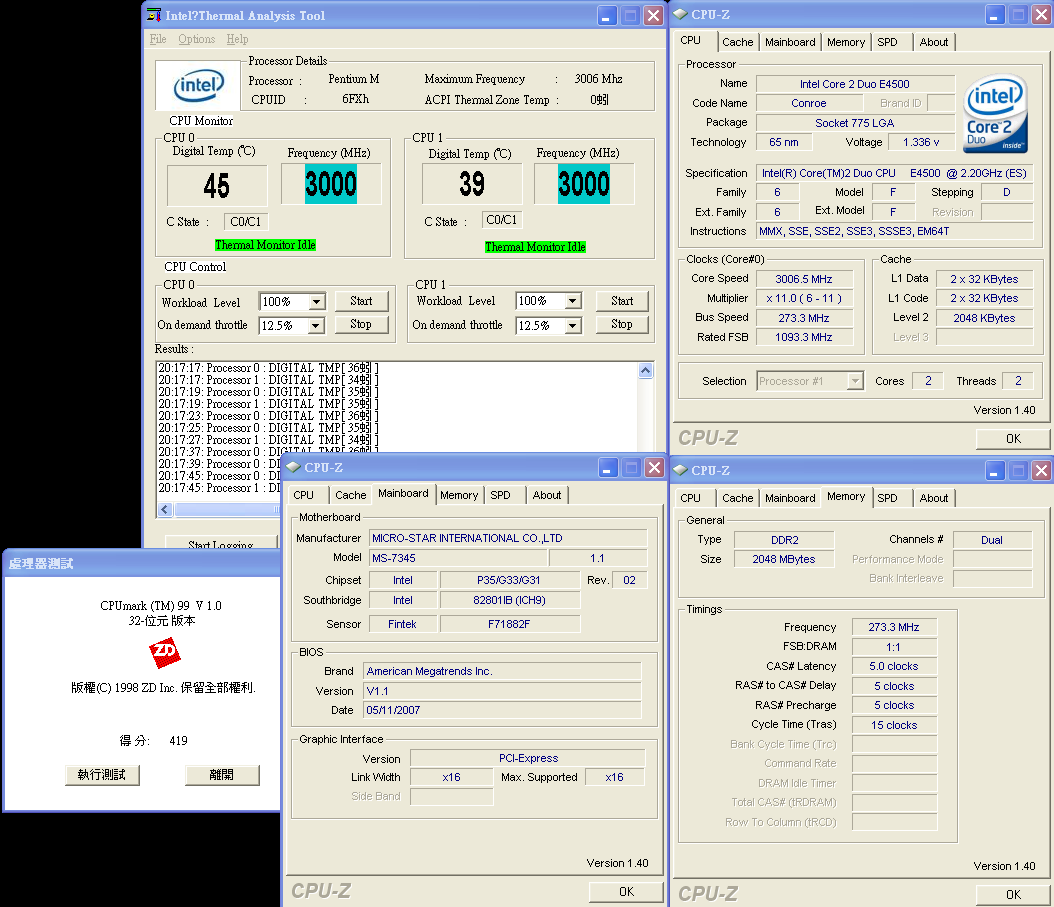Screen dimensions: 1054x907
Task: Click the DDR2 memory type field
Action: coord(784,540)
